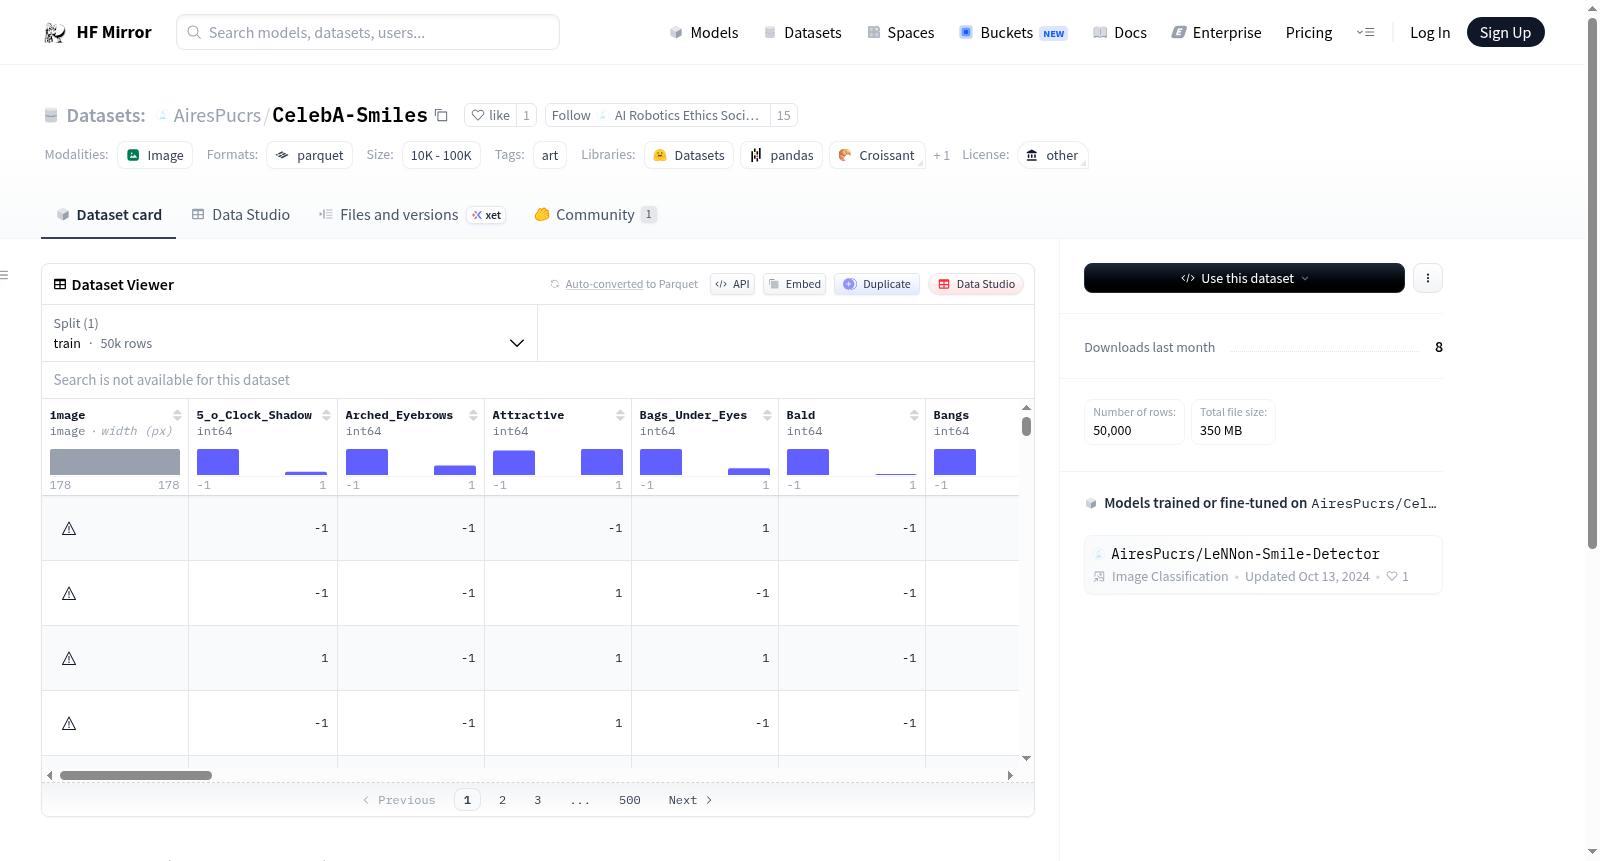The width and height of the screenshot is (1600, 861).
Task: Open the left sidebar hamburger icon
Action: click(4, 275)
